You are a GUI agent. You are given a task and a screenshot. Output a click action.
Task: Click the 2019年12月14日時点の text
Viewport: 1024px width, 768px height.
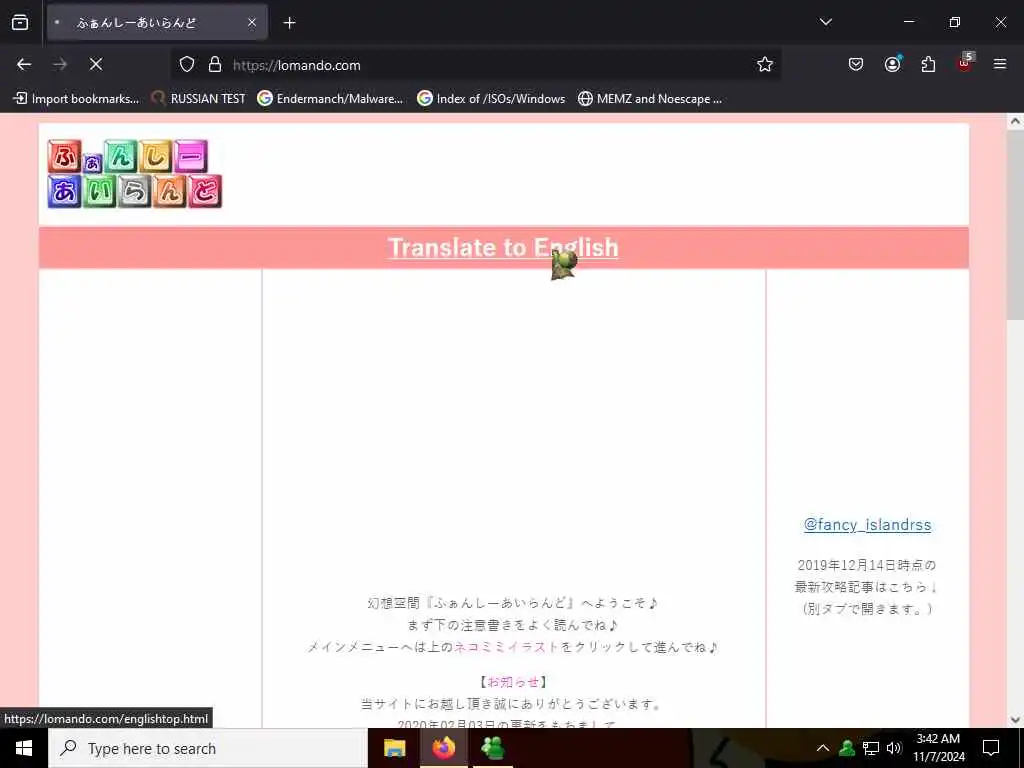pos(867,565)
